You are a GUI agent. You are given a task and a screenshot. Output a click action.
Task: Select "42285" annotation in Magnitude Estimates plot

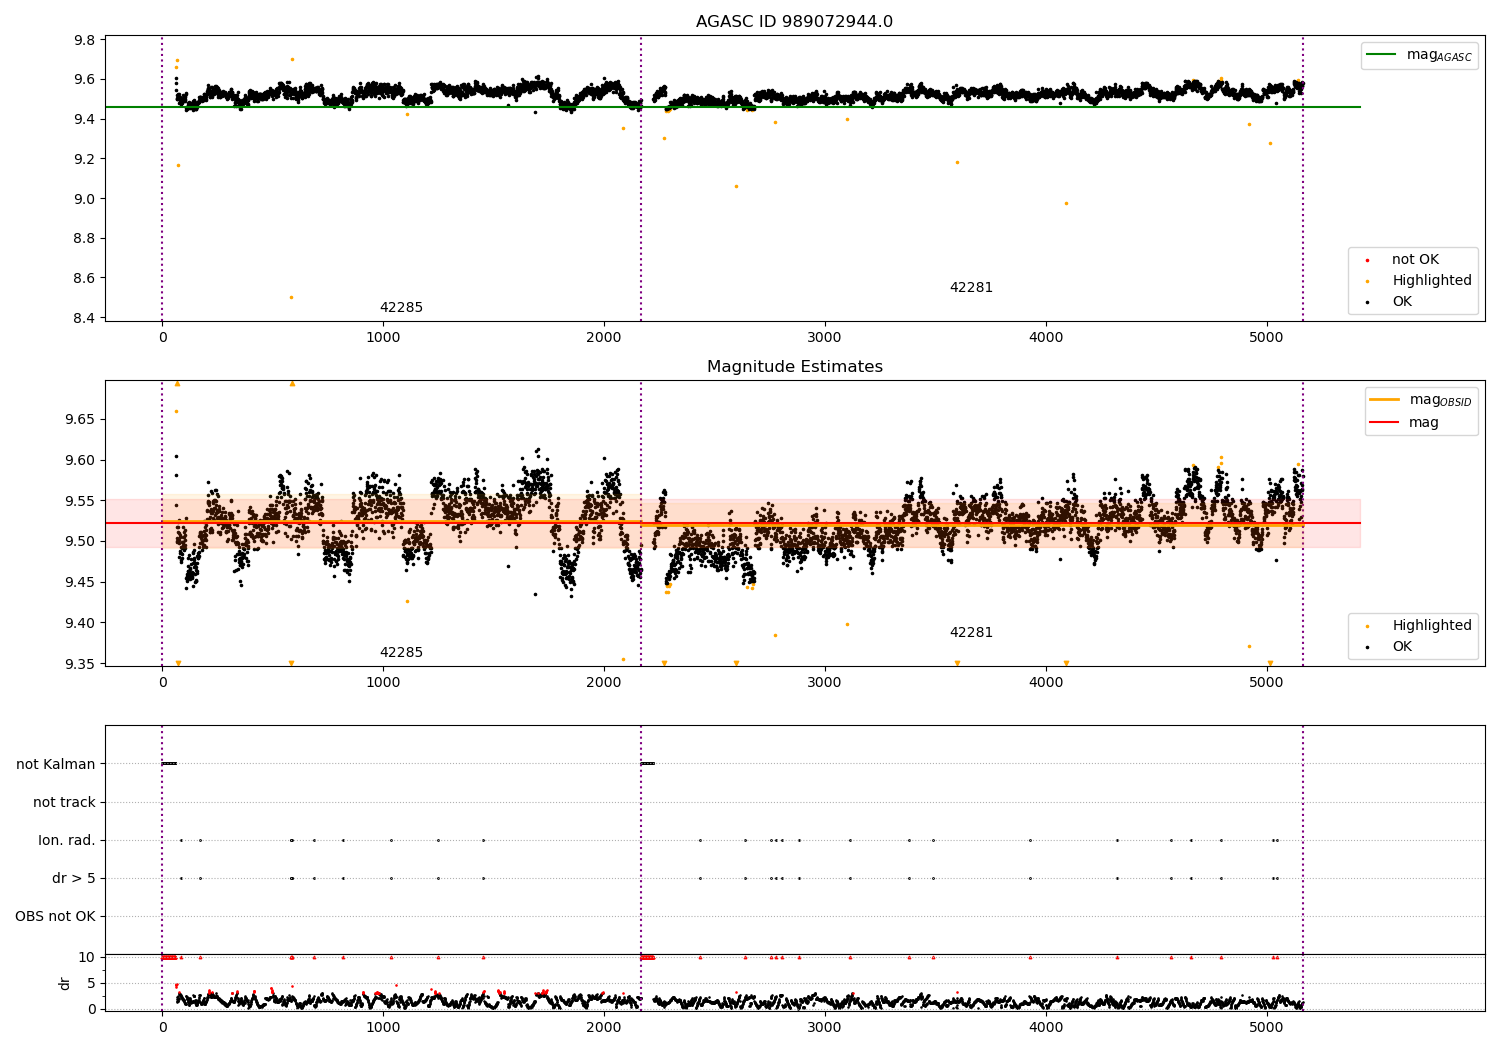401,653
